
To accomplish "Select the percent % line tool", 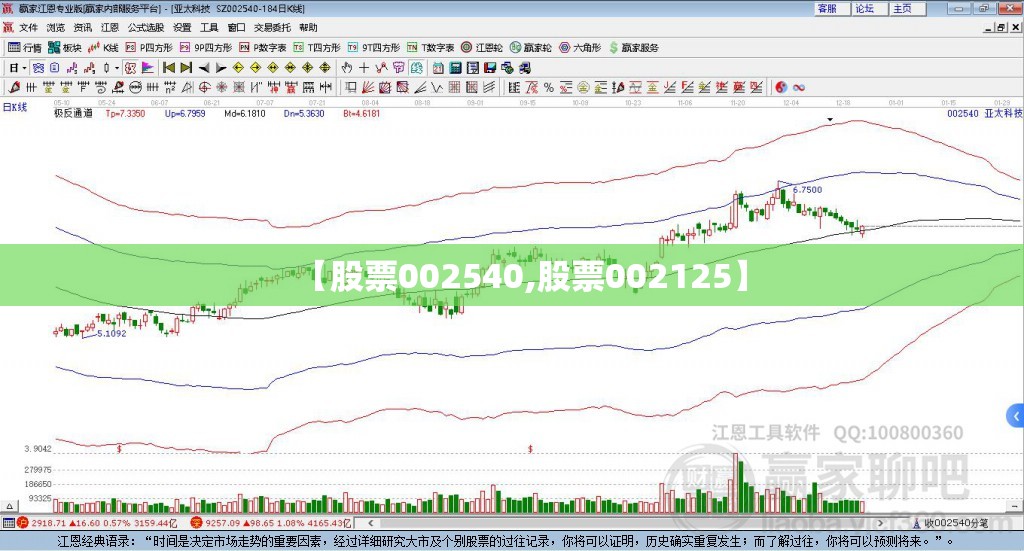I will click(549, 87).
